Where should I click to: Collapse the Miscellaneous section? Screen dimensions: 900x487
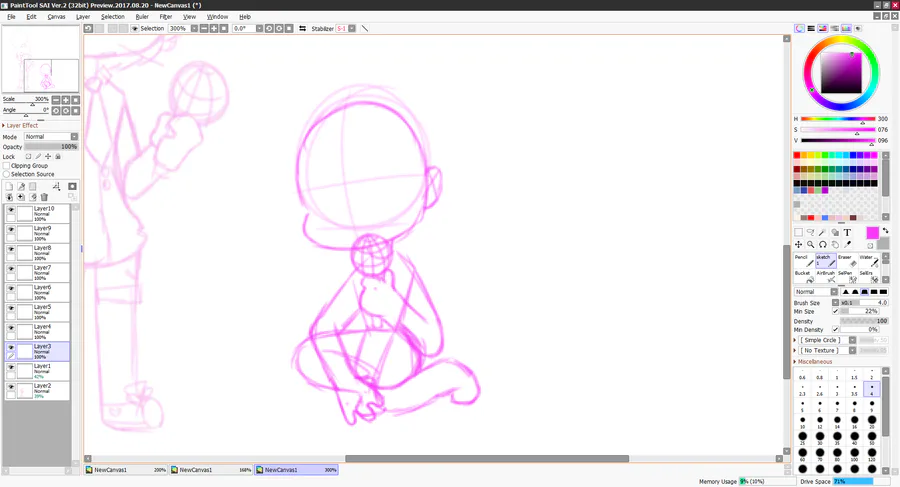pyautogui.click(x=813, y=362)
